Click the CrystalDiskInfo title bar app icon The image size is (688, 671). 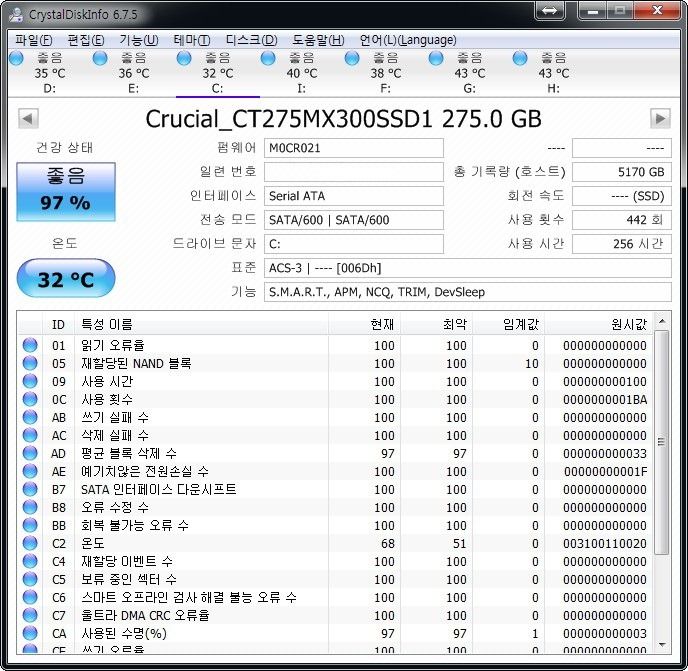click(16, 14)
